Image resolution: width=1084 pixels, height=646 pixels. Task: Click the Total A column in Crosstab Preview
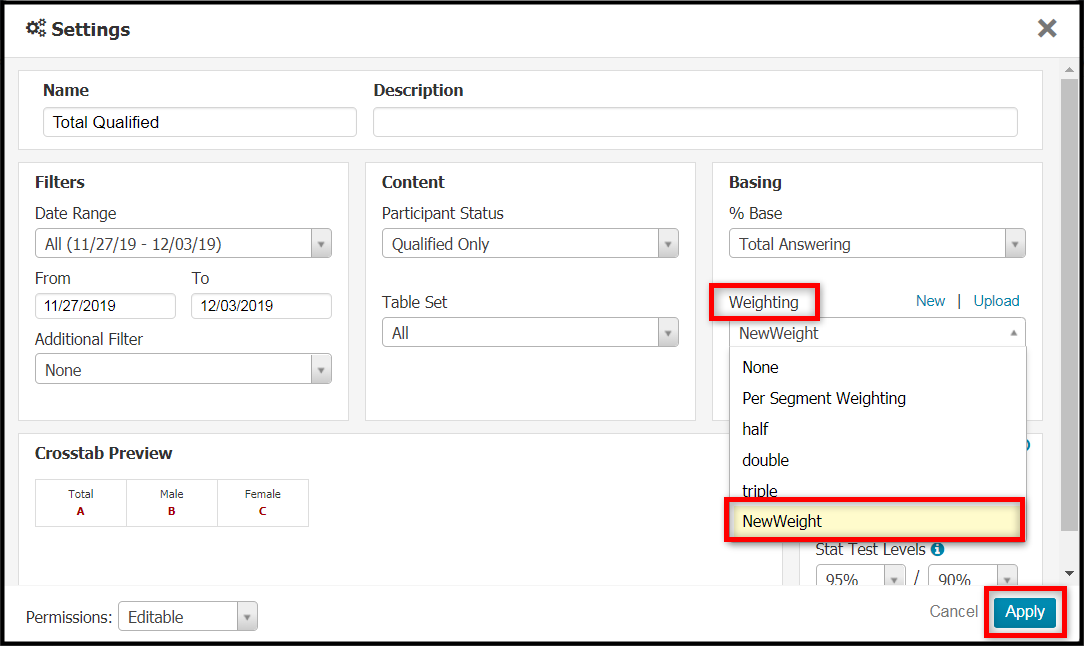81,503
